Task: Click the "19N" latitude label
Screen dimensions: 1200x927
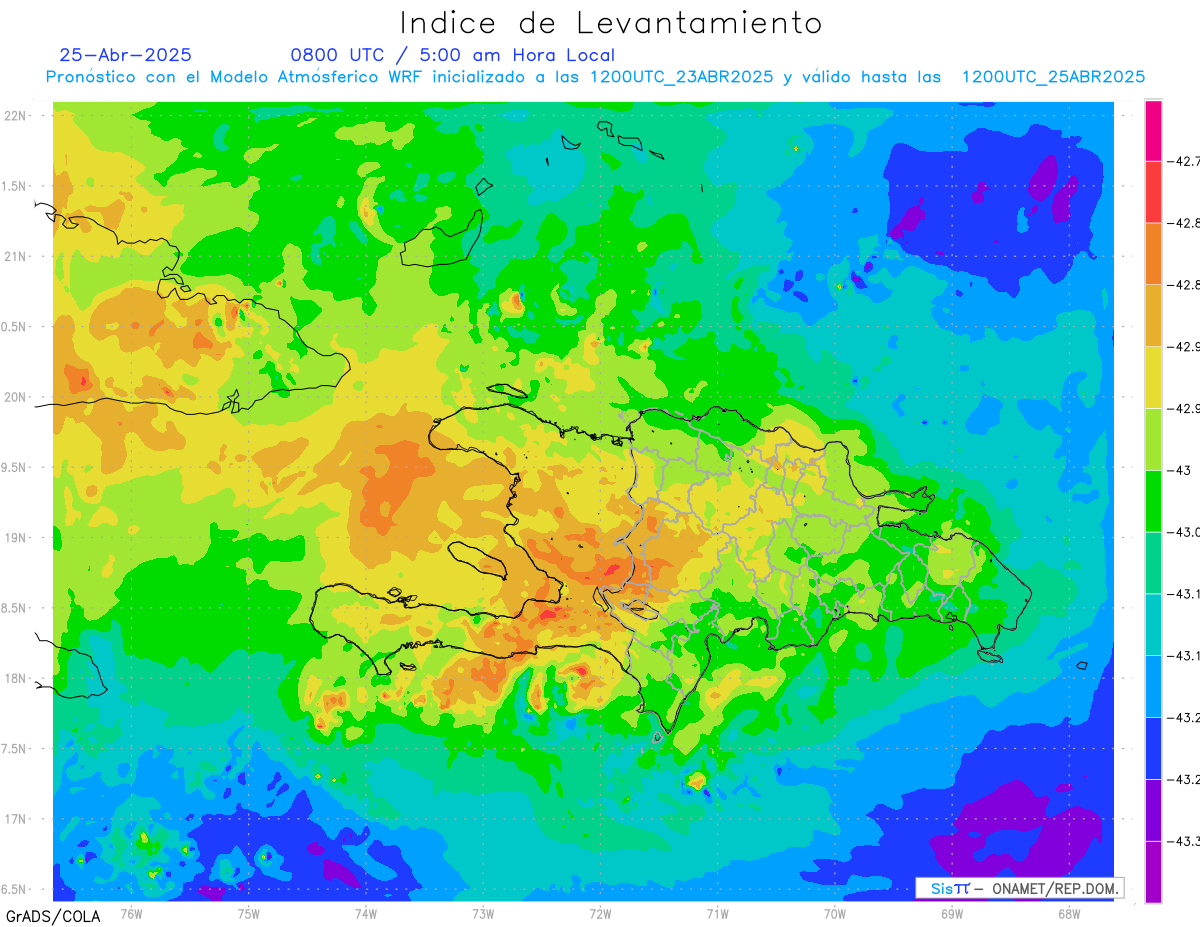Action: point(14,538)
